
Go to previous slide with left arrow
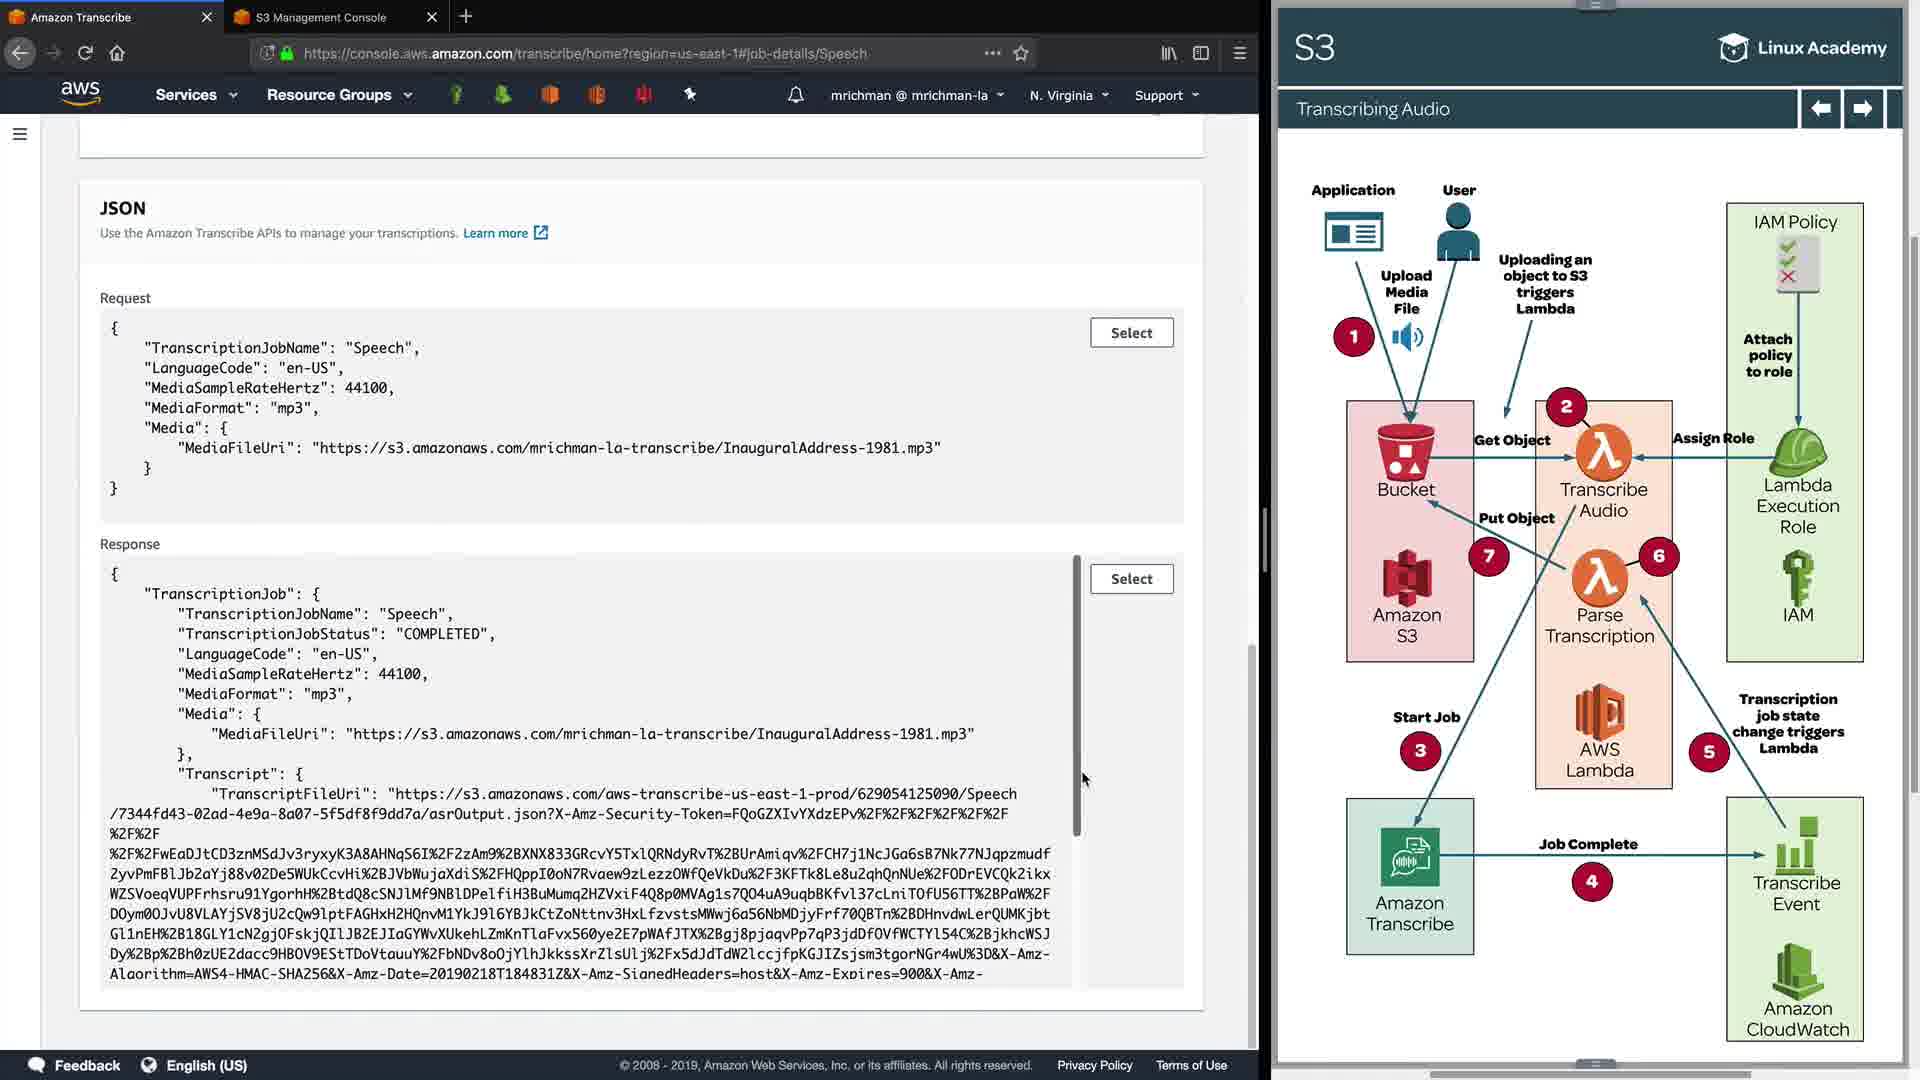pos(1821,108)
